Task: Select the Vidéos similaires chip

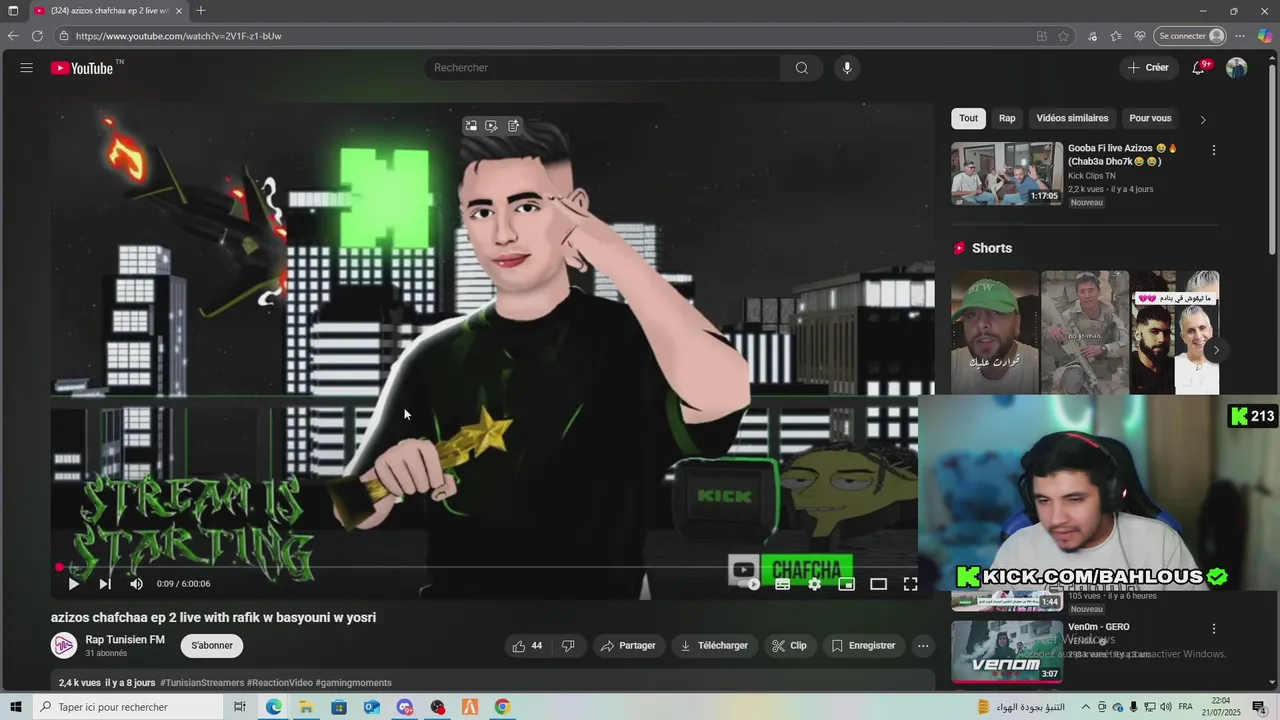Action: tap(1072, 118)
